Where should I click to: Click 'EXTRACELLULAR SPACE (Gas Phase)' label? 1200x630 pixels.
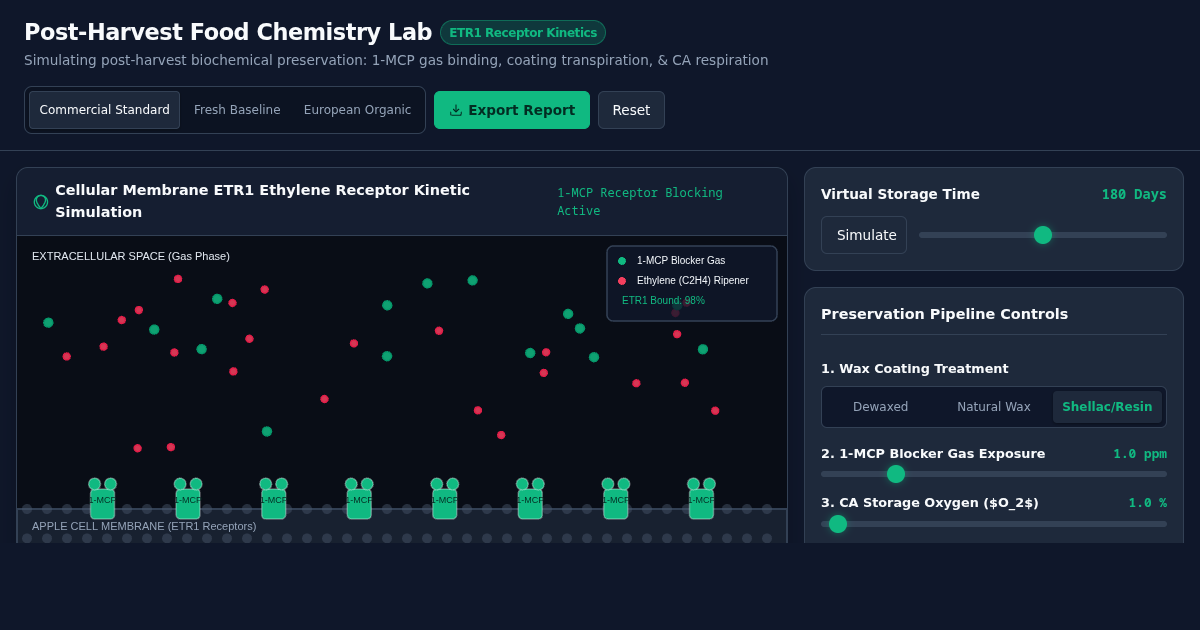pos(131,256)
